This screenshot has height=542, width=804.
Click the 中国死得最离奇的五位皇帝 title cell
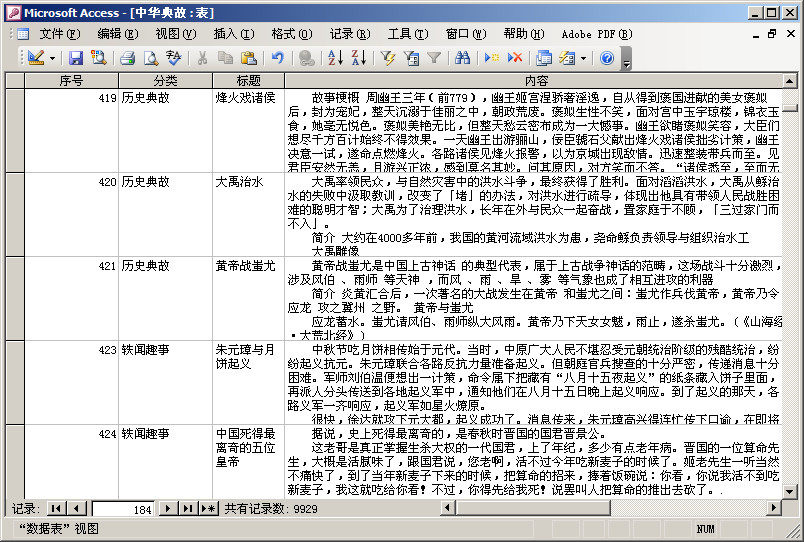click(x=248, y=461)
